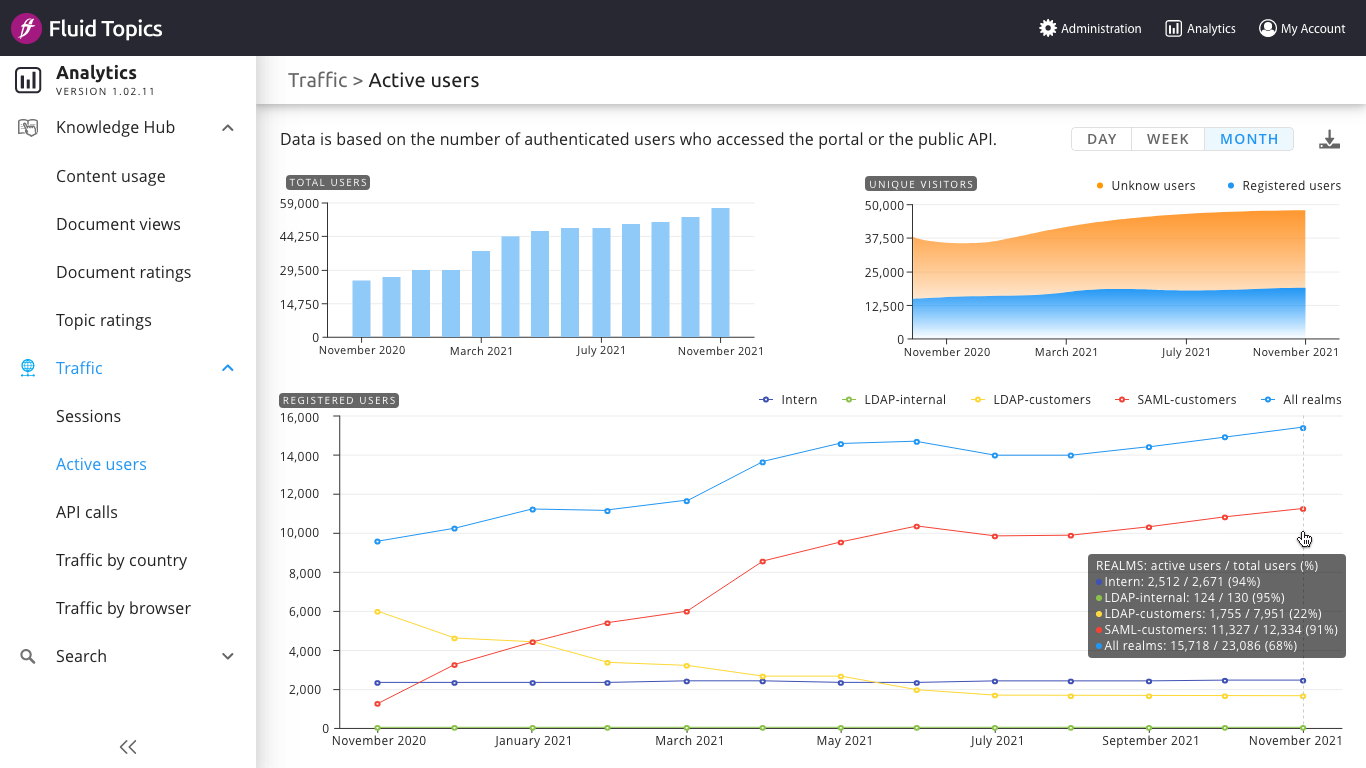
Task: Switch time range to WEEK
Action: pos(1168,139)
